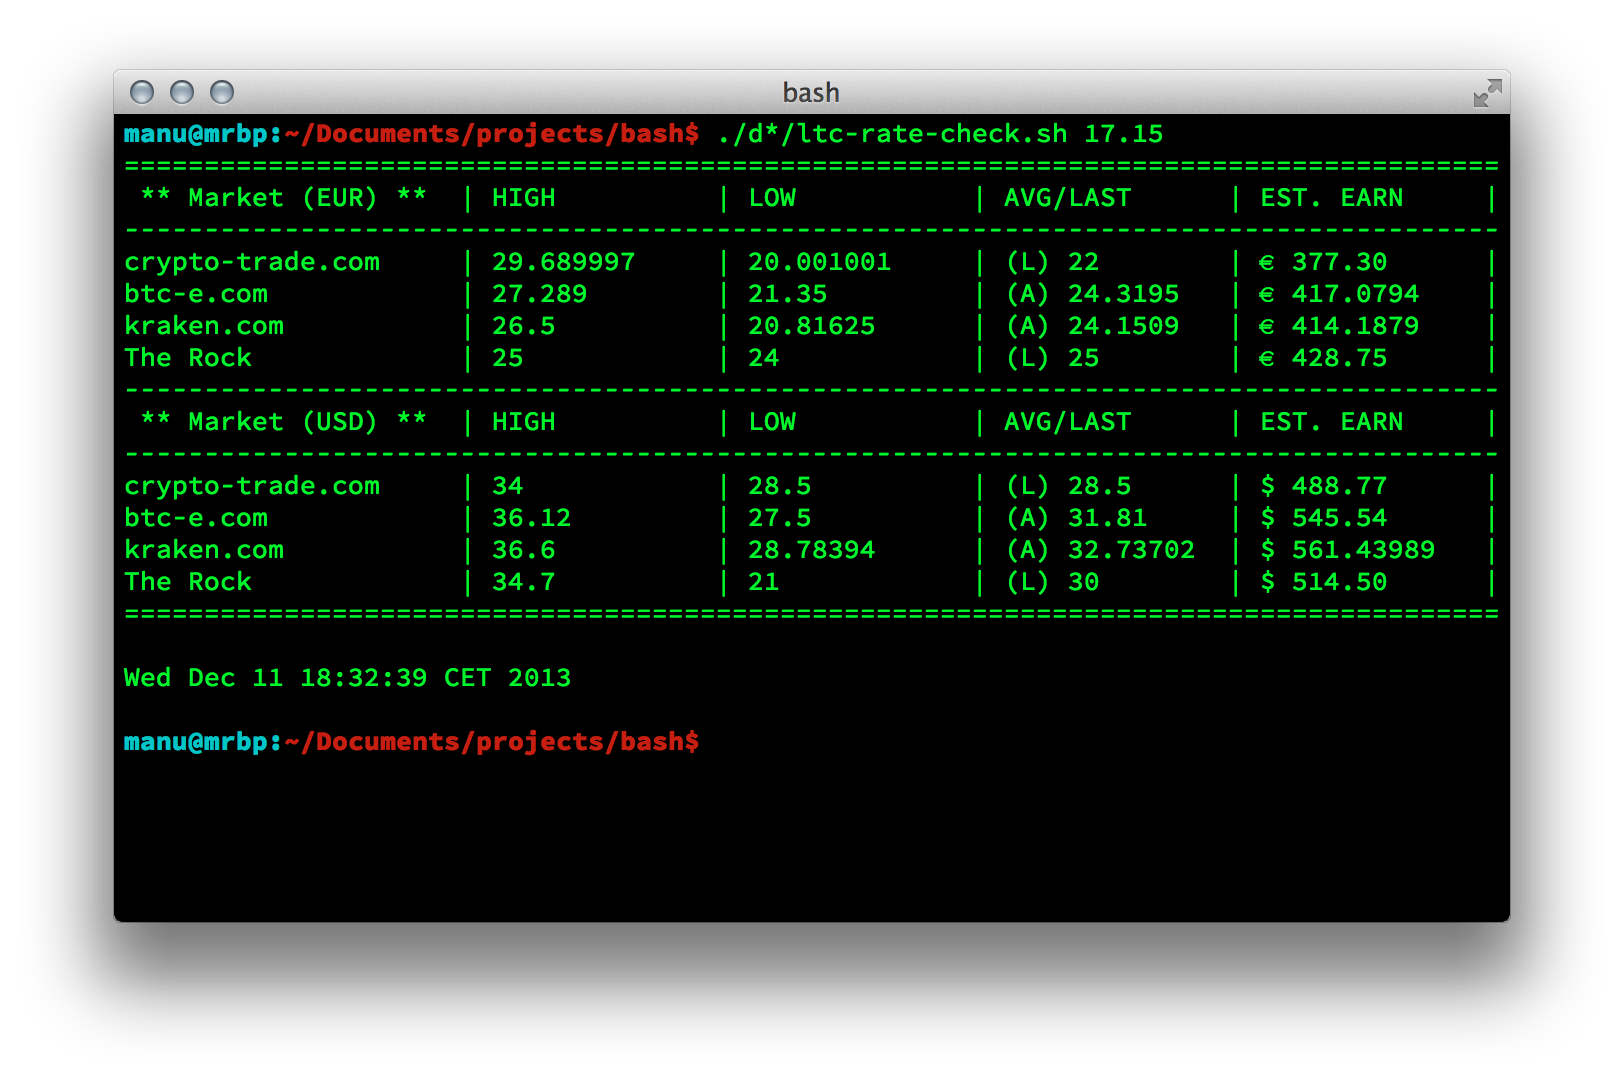Click the USD crypto-trade.com HIGH value 34

[x=507, y=486]
